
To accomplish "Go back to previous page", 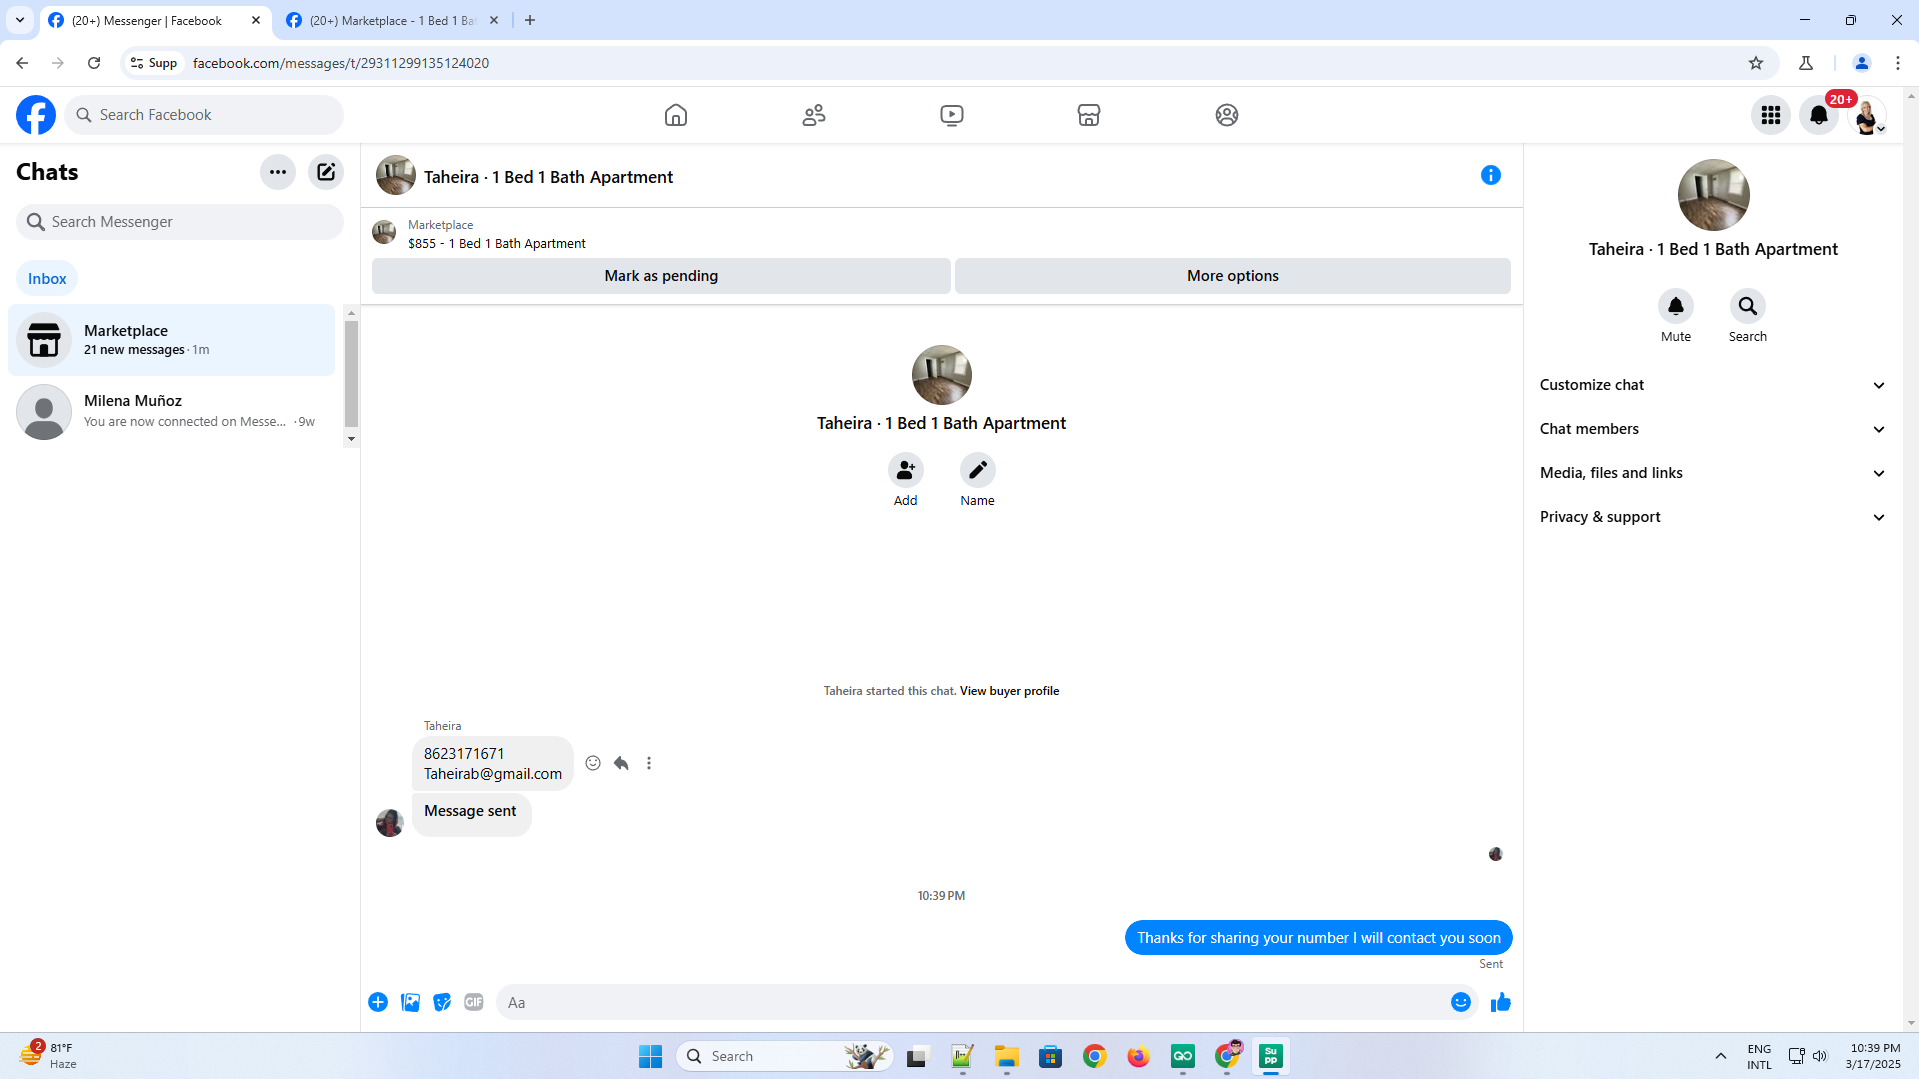I will point(22,63).
